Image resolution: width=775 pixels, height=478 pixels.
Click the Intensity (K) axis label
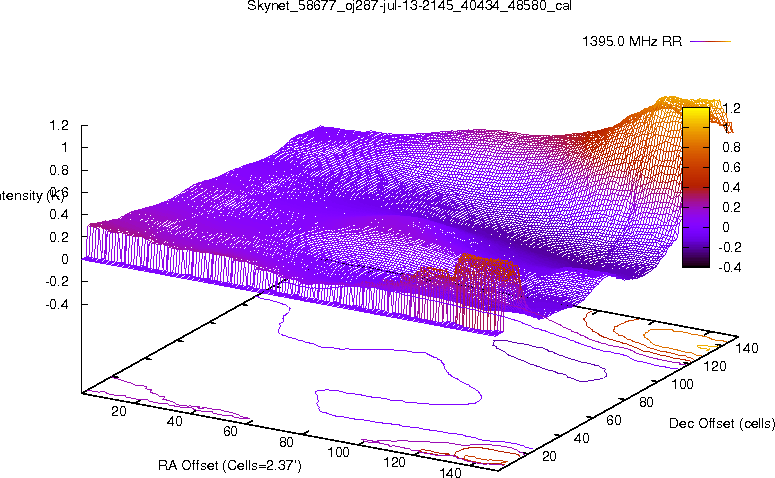[x=31, y=195]
